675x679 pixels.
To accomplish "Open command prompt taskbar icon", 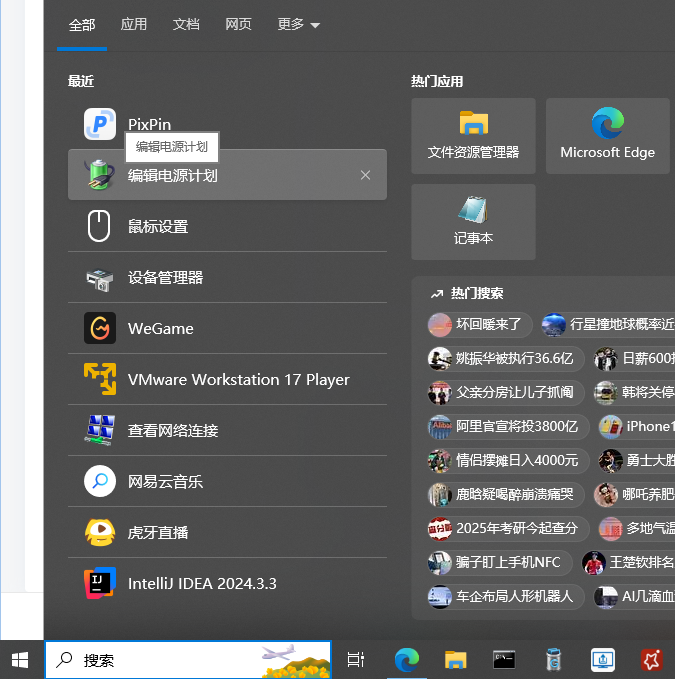I will click(504, 660).
